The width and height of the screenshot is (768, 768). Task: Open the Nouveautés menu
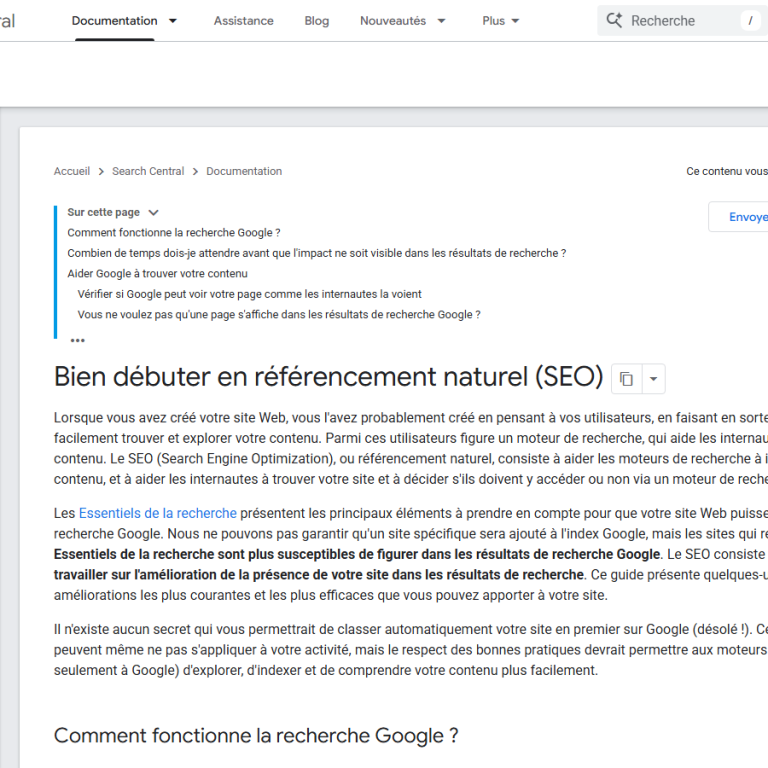(x=393, y=21)
